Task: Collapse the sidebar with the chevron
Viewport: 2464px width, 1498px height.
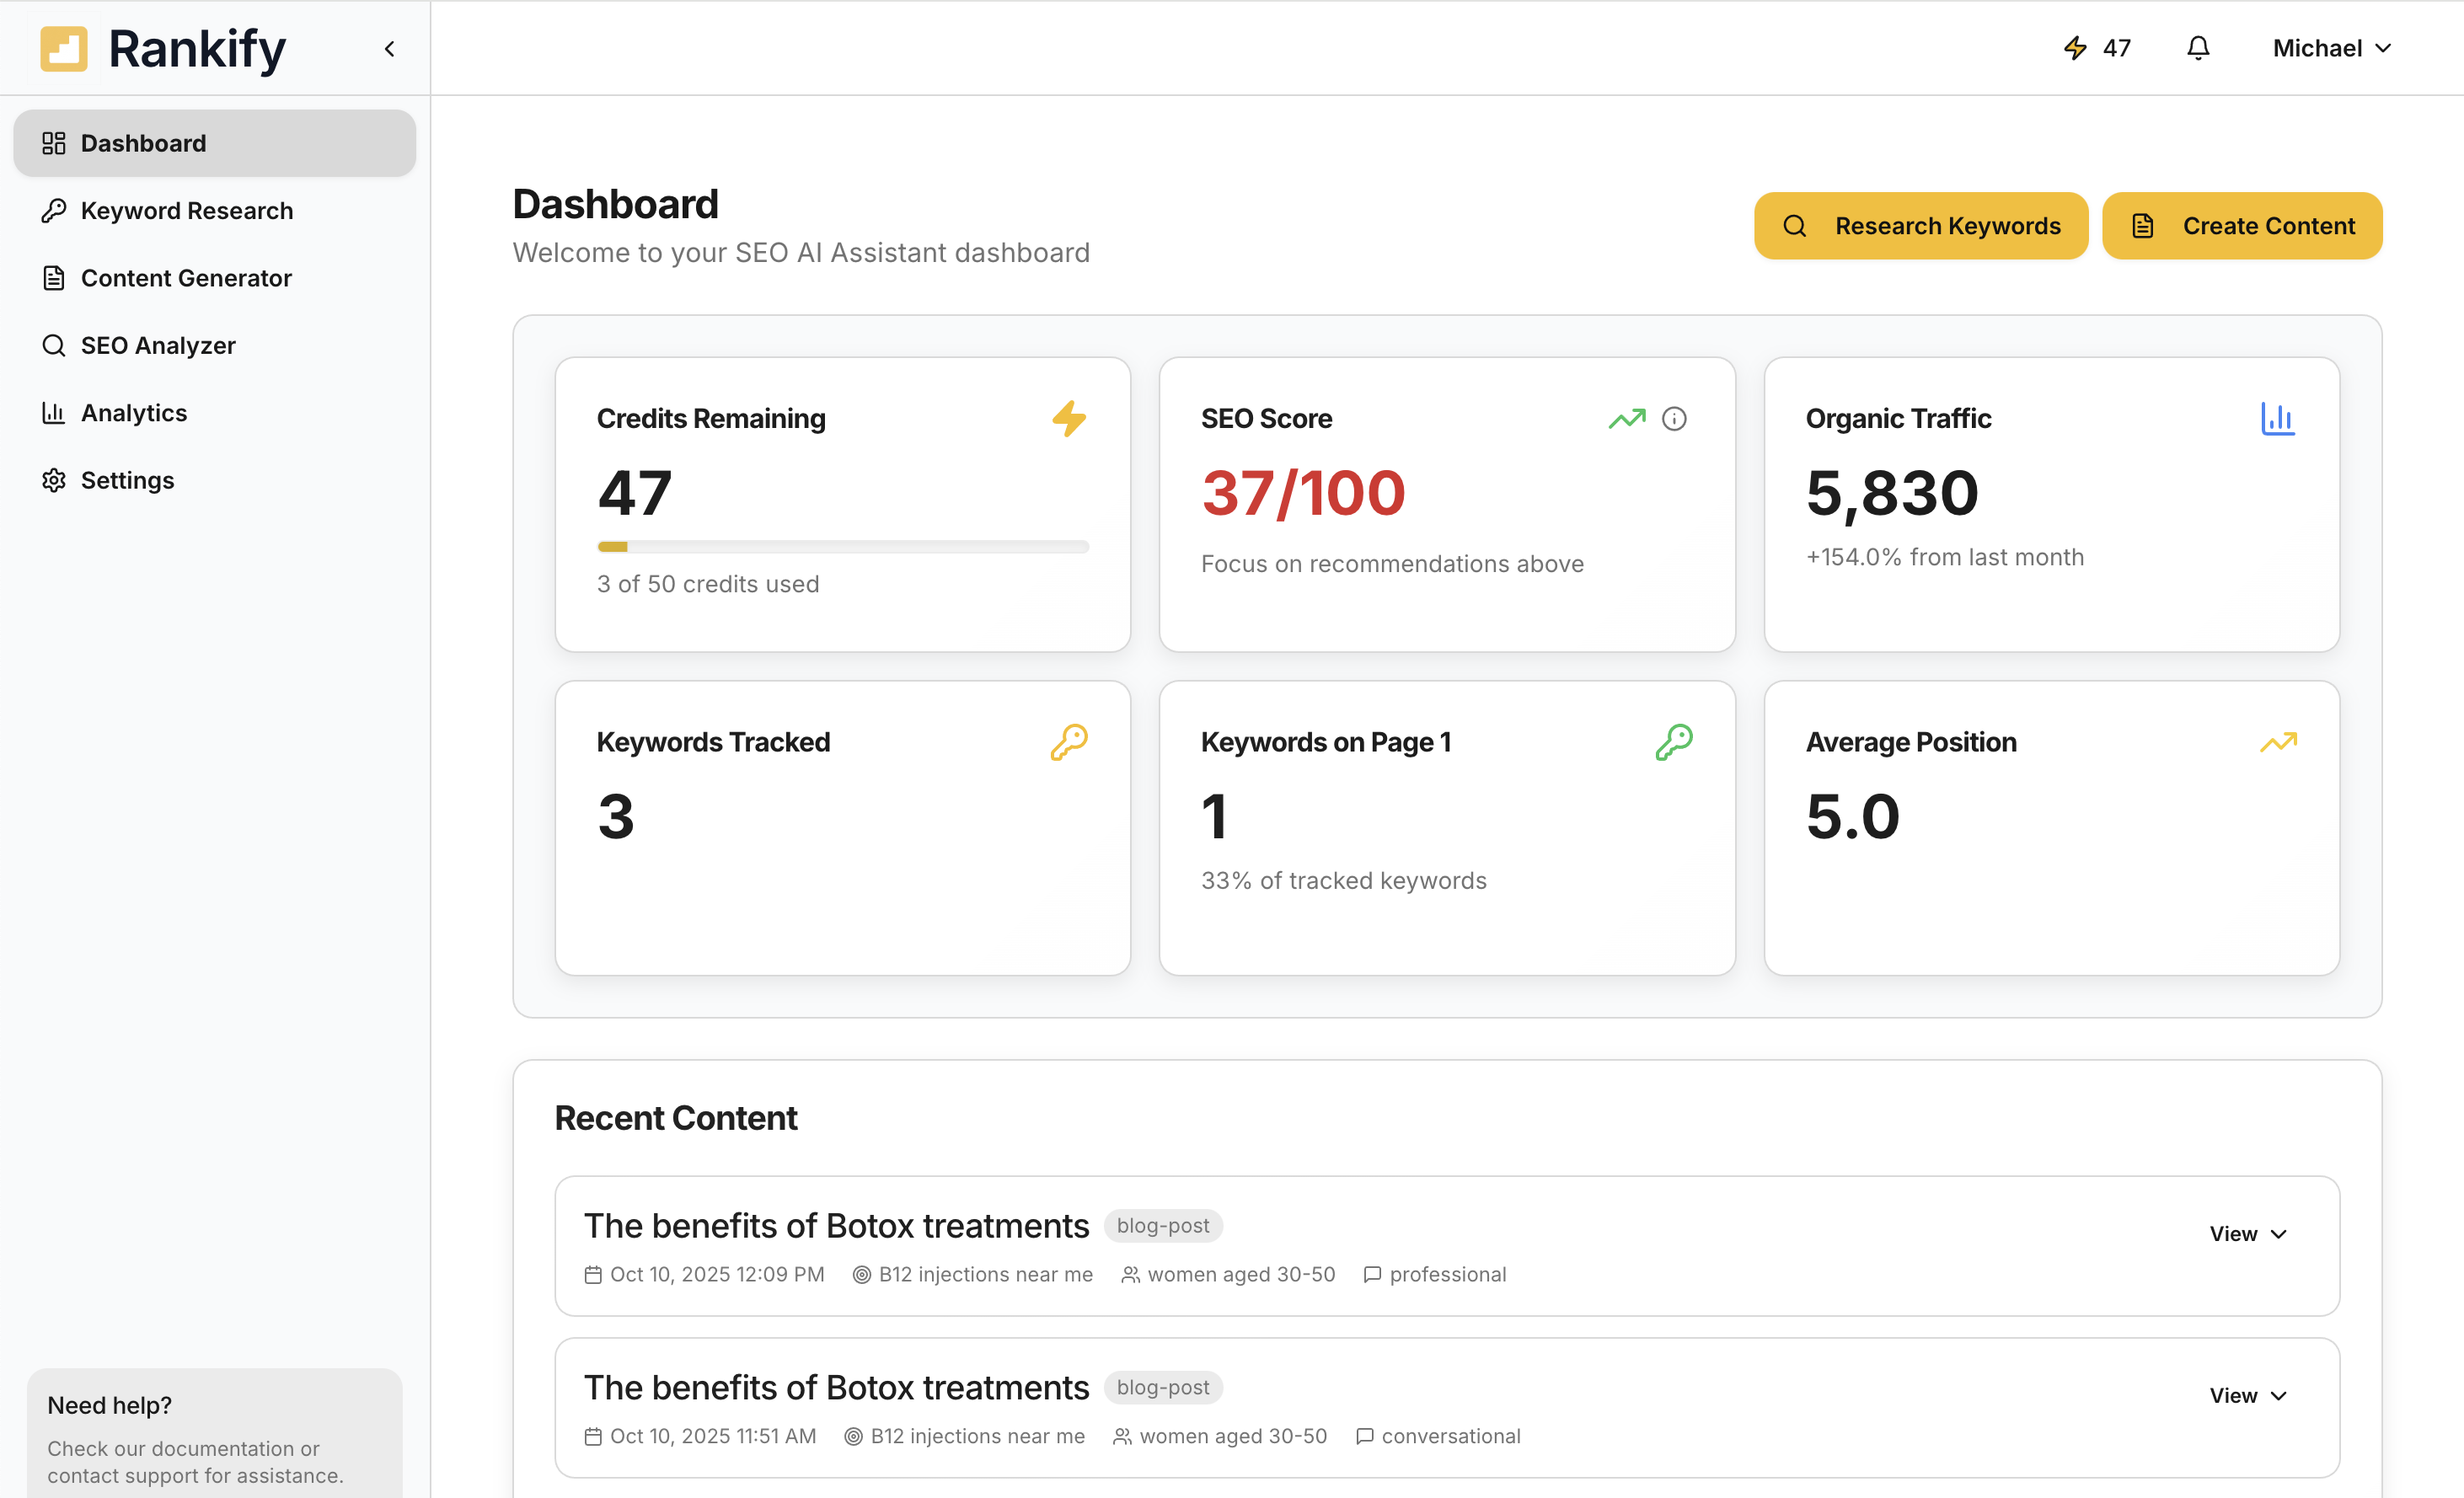Action: pos(389,48)
